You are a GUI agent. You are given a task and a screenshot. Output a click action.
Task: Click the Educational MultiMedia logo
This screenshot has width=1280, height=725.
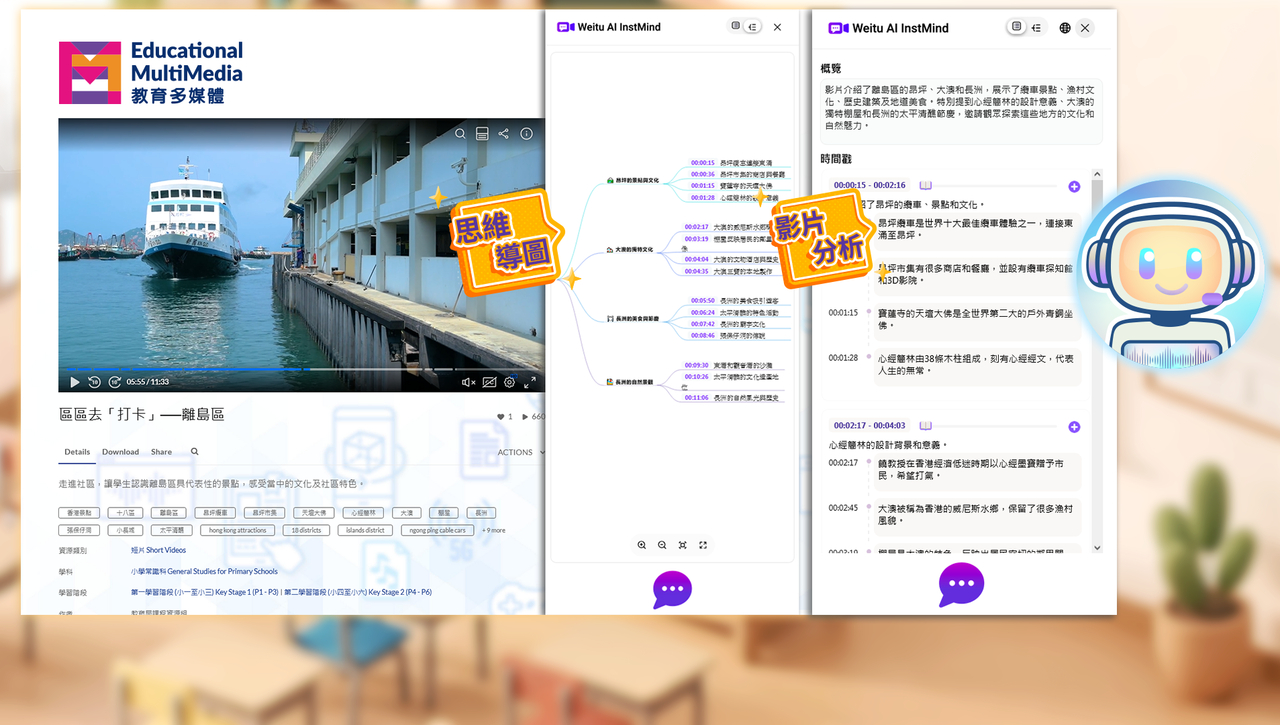click(x=151, y=72)
